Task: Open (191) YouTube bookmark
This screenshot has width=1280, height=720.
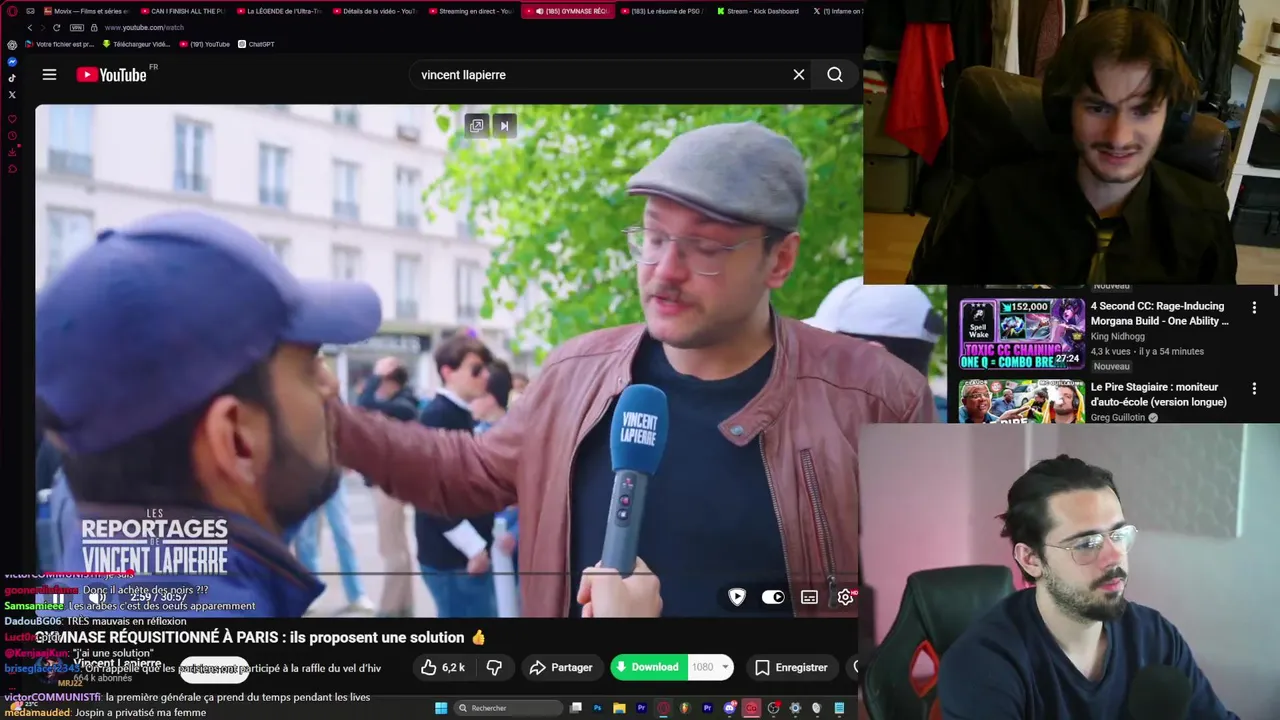Action: [205, 44]
